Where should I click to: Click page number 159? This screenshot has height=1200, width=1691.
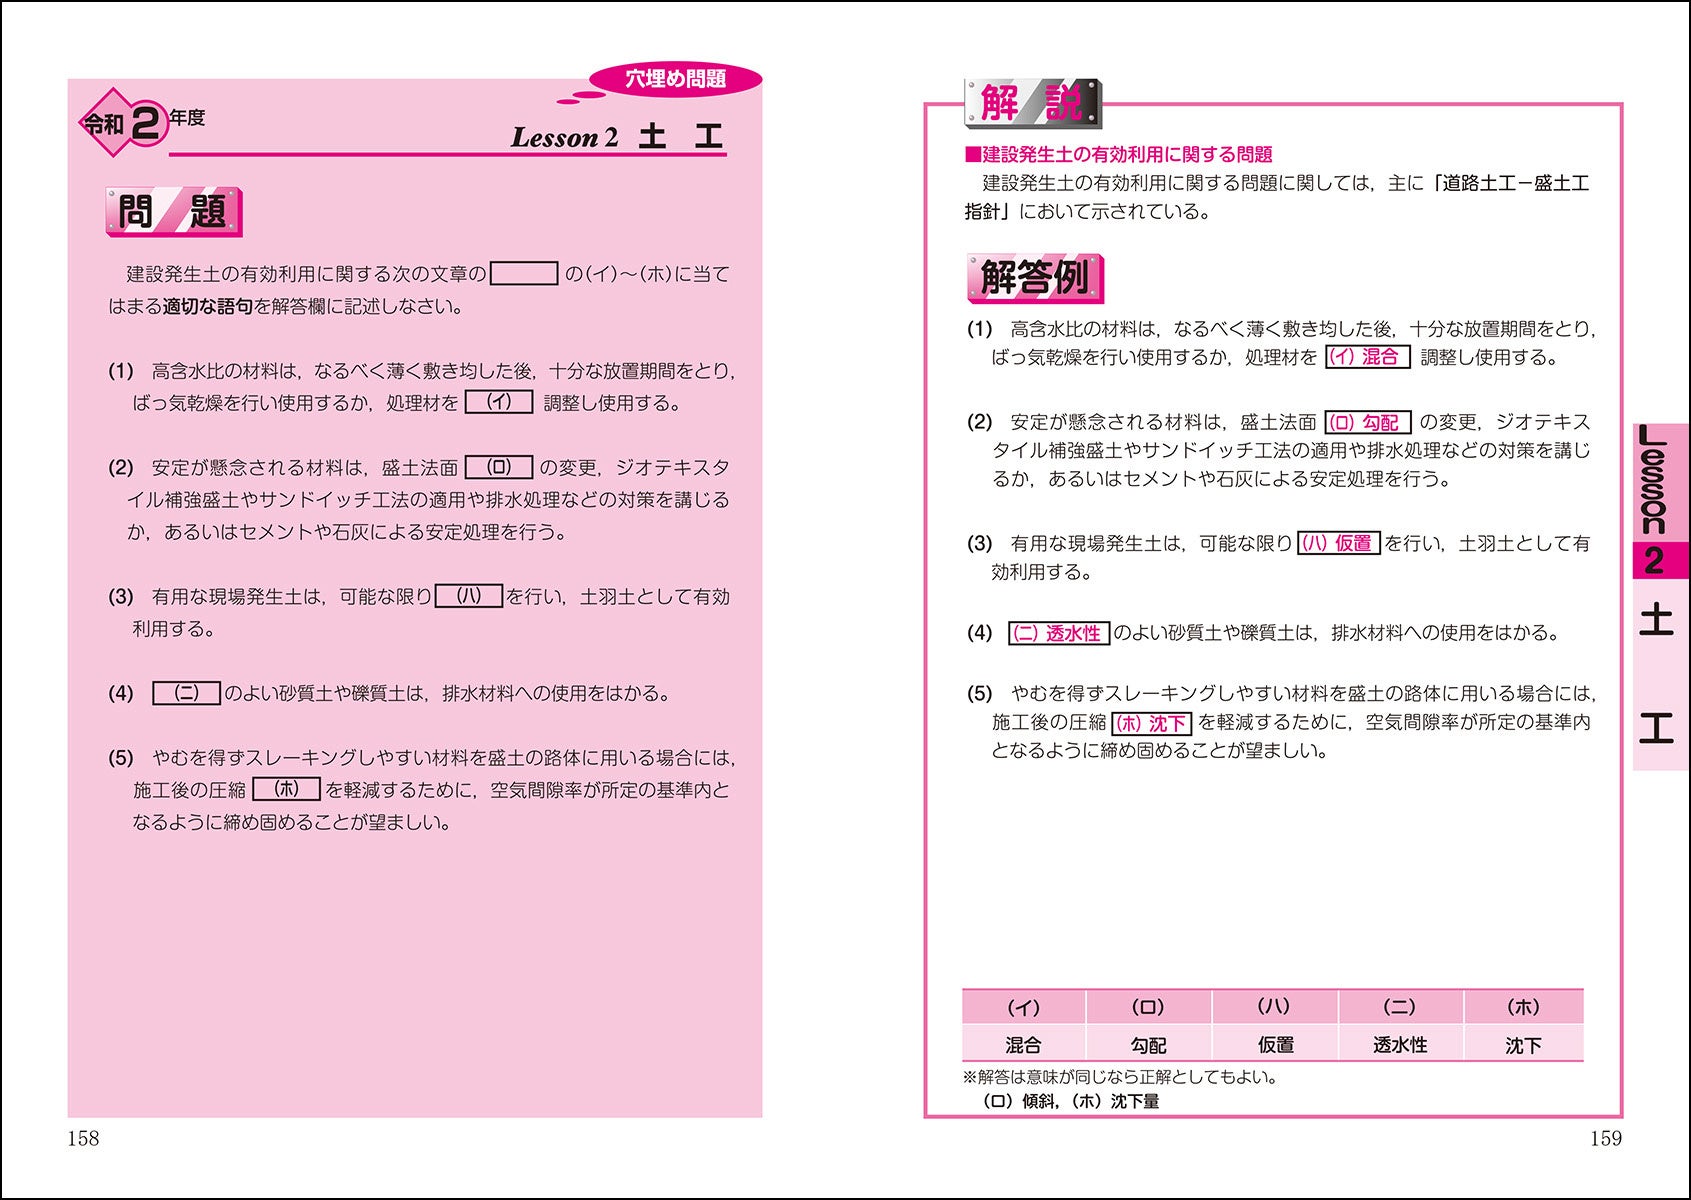(1605, 1138)
